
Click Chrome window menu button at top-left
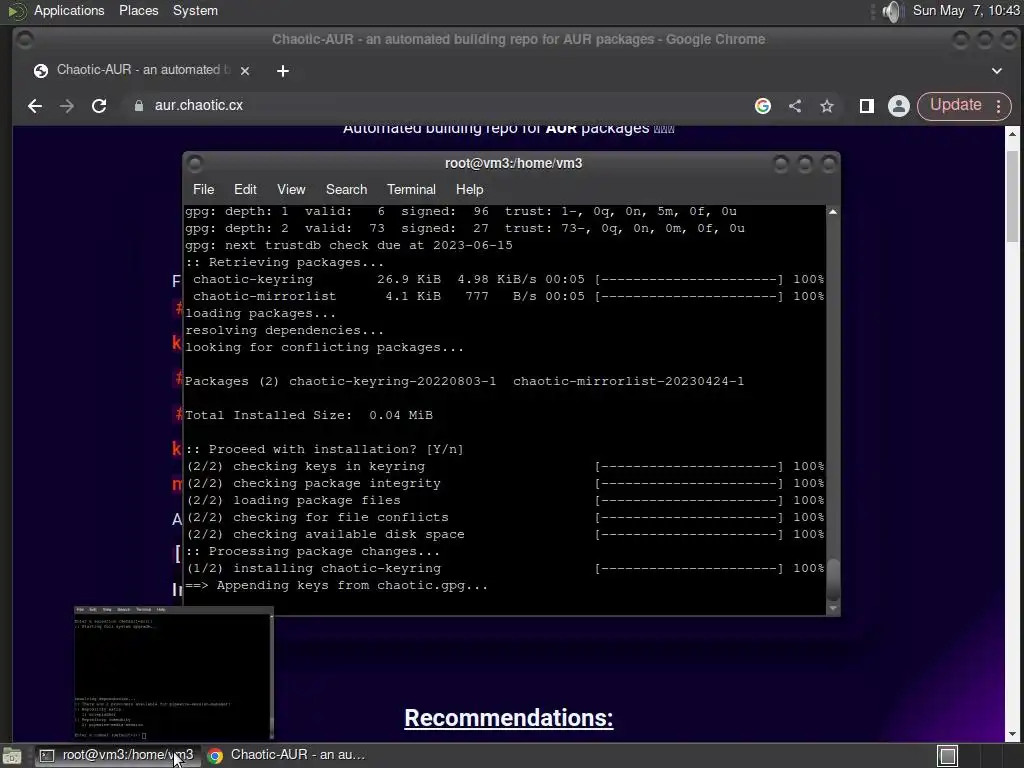(25, 40)
